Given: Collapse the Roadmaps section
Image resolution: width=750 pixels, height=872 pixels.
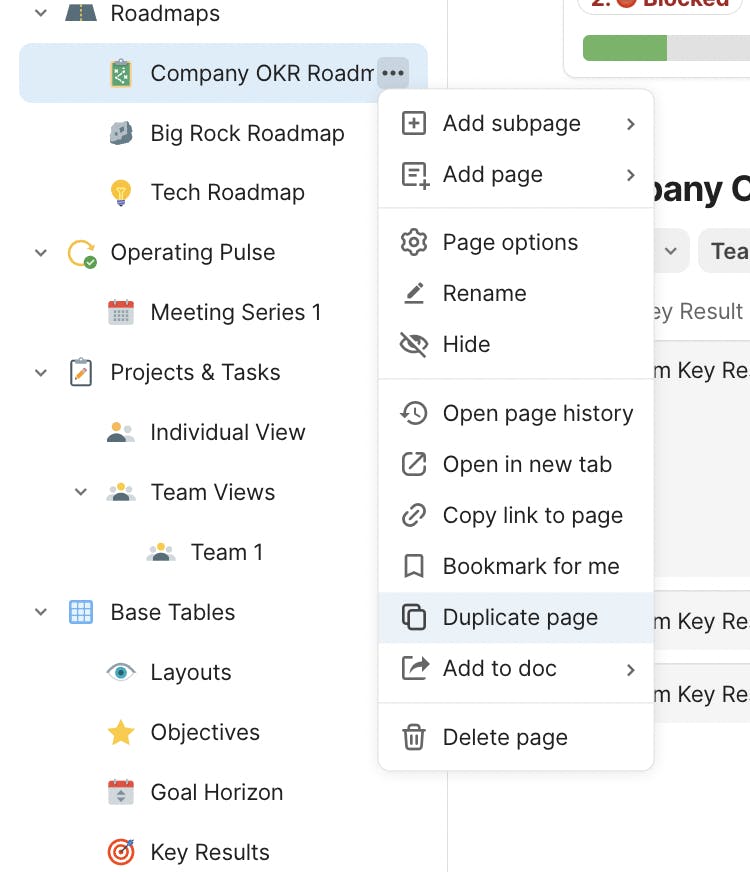Looking at the screenshot, I should click(41, 14).
